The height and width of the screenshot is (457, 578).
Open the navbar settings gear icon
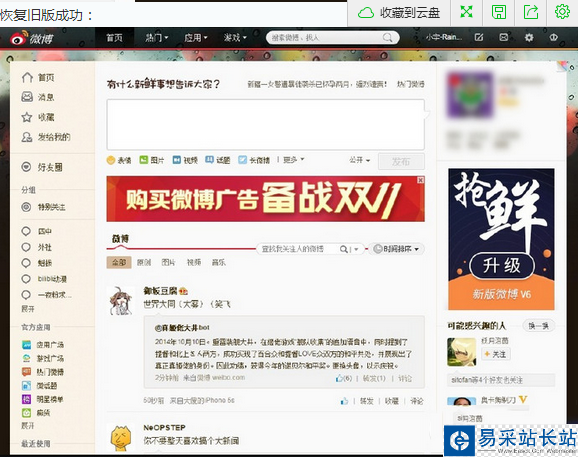[x=529, y=37]
